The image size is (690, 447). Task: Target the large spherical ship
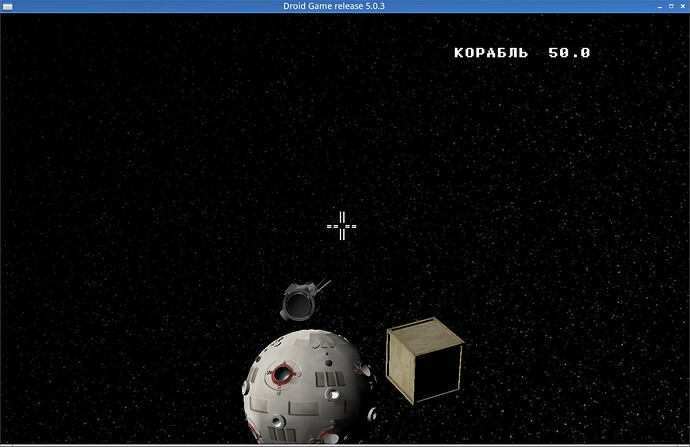coord(308,390)
